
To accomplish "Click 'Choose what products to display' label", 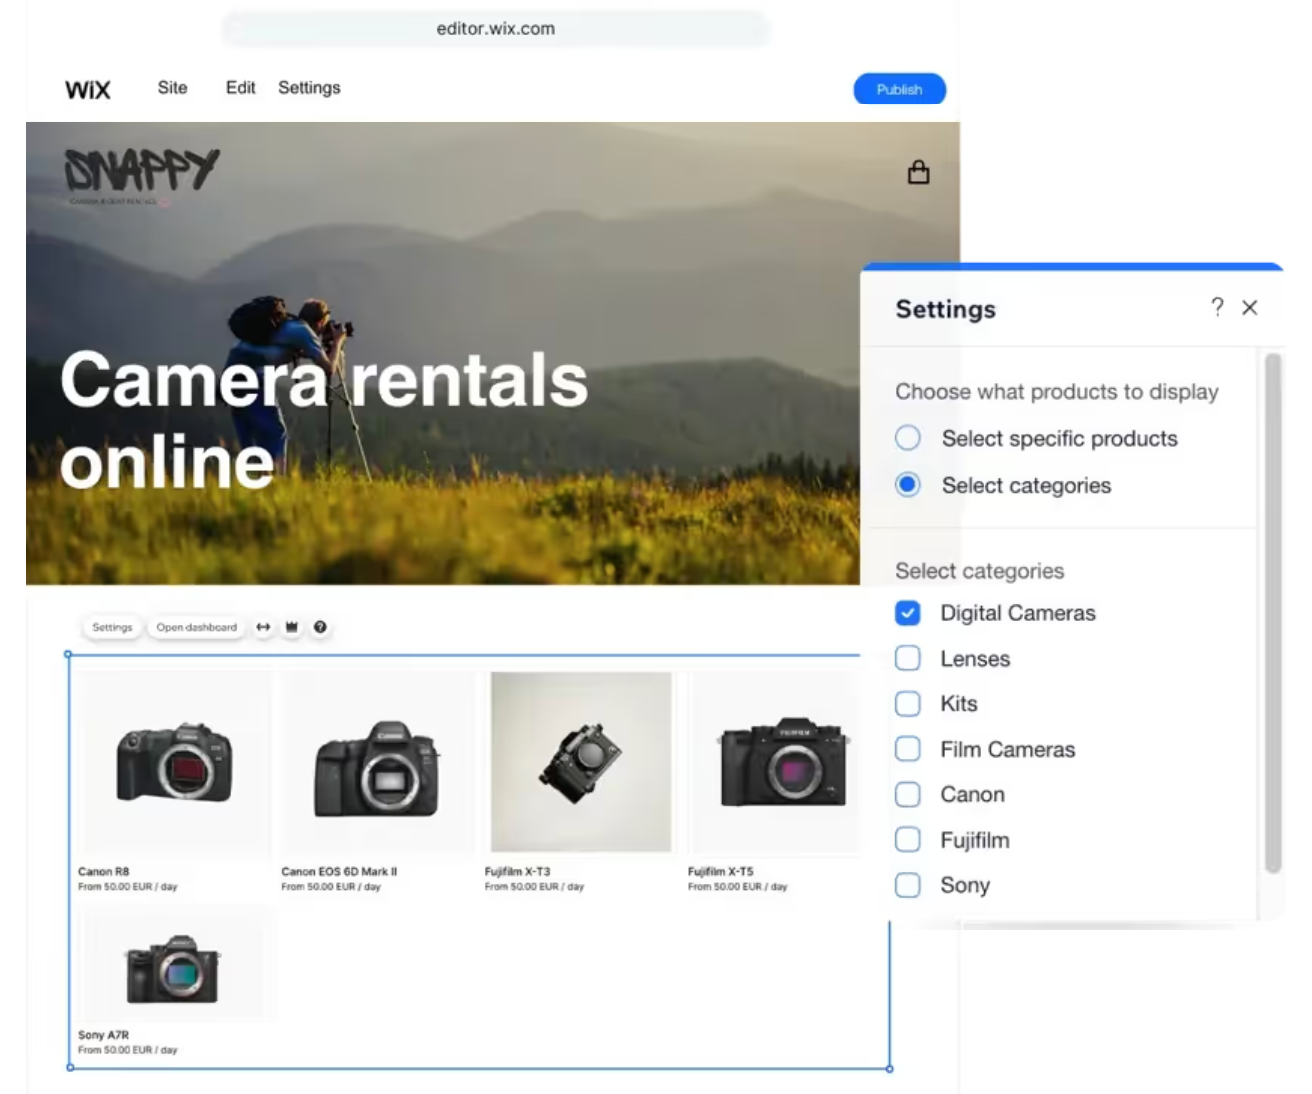I will [x=1057, y=392].
